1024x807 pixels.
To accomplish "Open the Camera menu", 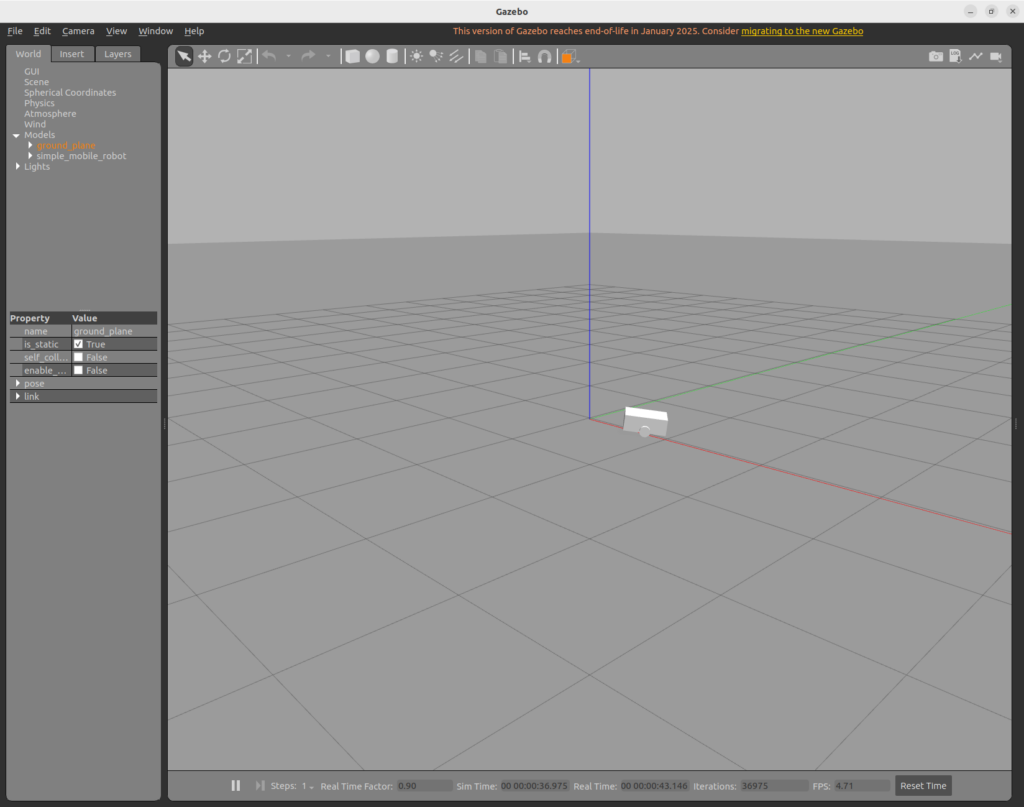I will (x=78, y=31).
